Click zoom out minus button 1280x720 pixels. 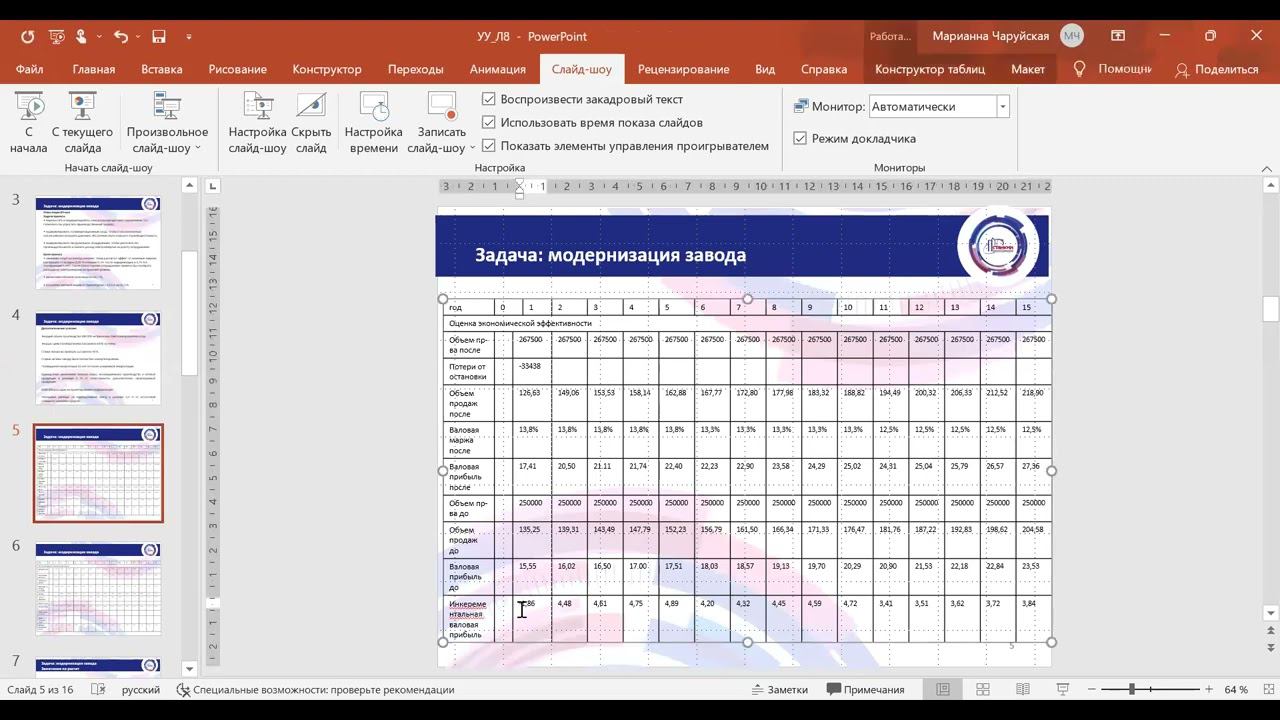1093,689
